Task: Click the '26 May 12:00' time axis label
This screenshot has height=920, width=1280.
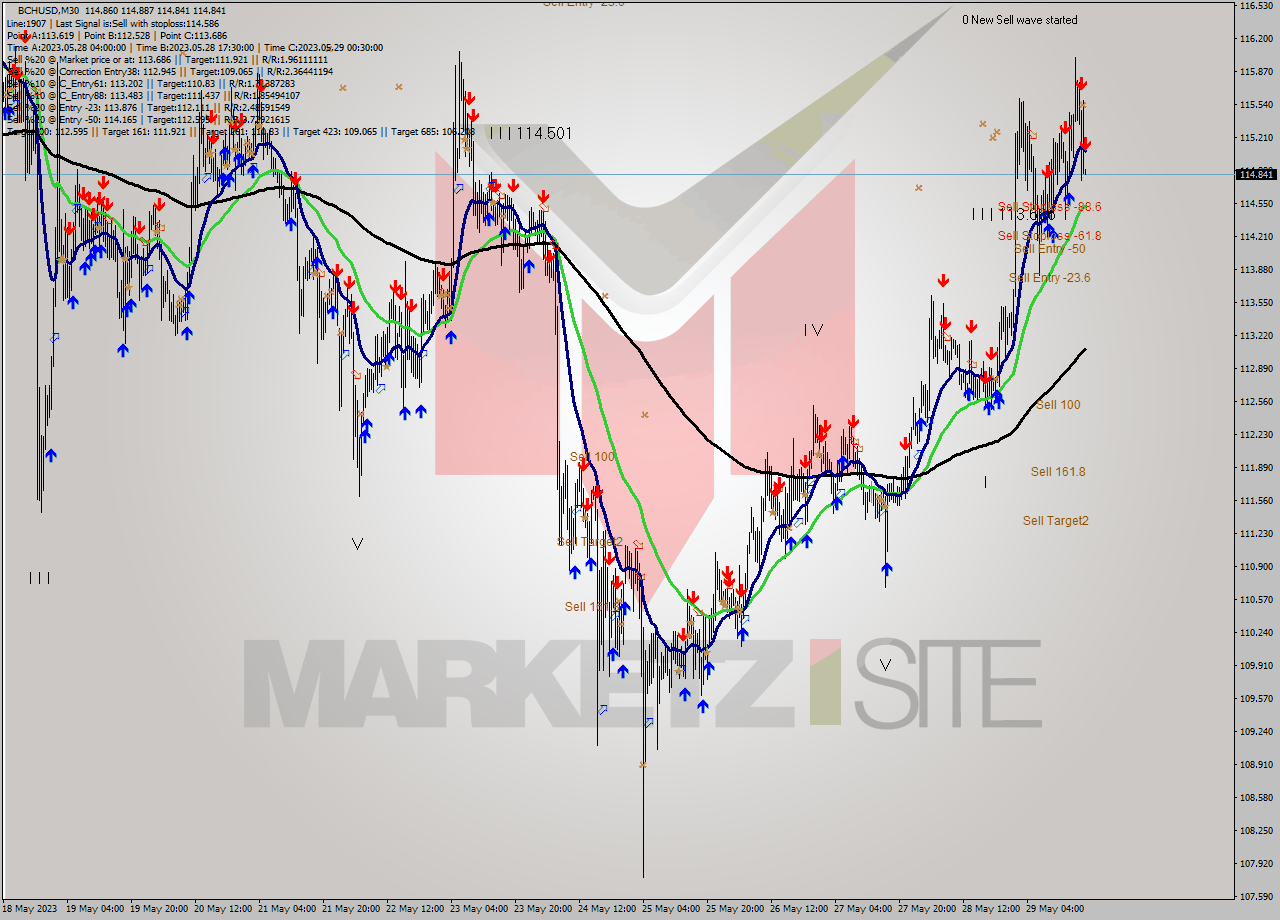Action: coord(798,909)
